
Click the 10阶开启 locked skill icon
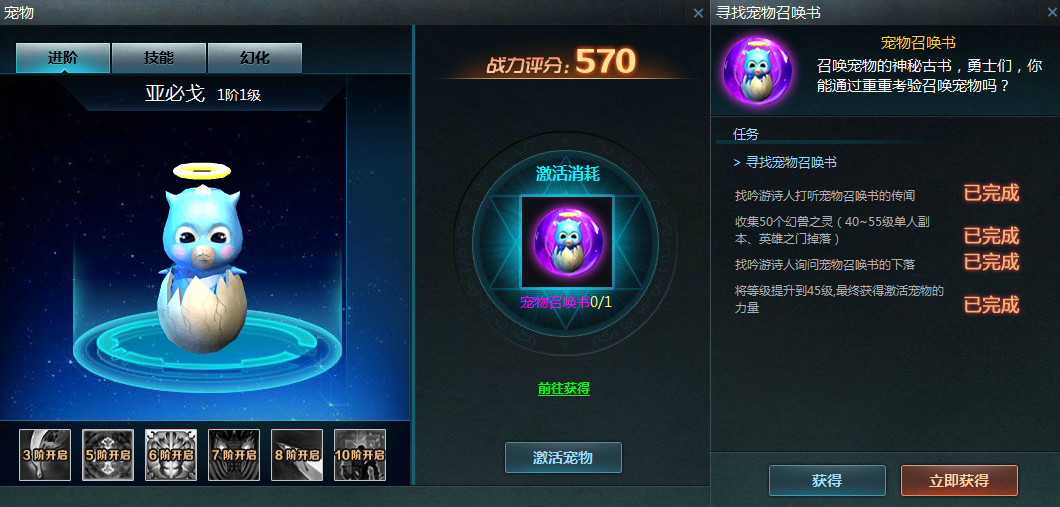click(360, 455)
